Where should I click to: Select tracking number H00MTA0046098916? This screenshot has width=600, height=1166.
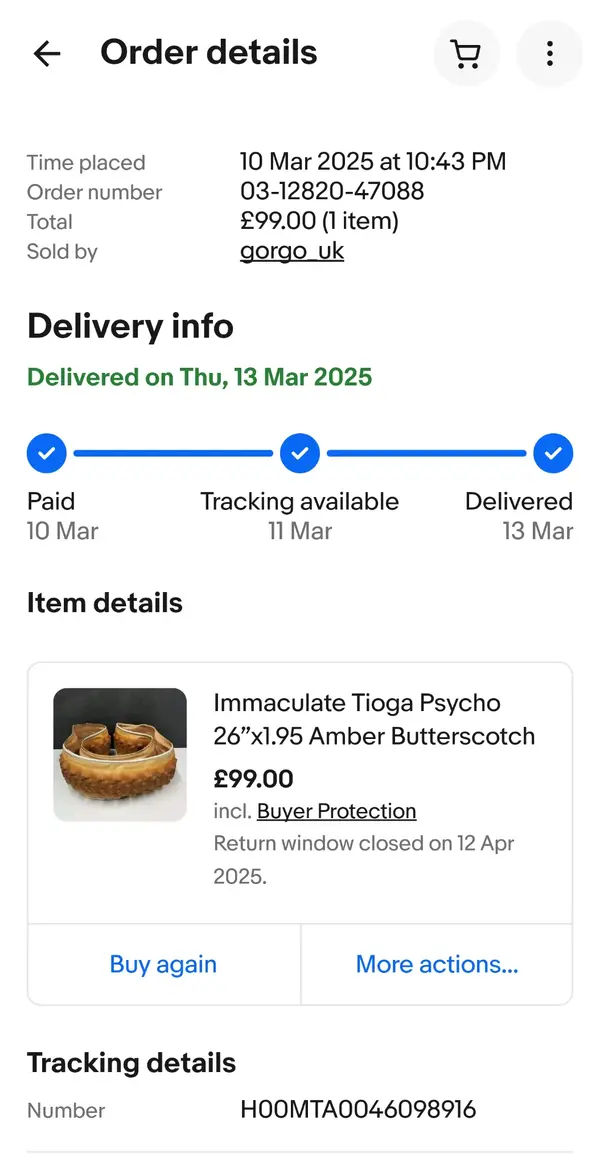(x=358, y=1109)
